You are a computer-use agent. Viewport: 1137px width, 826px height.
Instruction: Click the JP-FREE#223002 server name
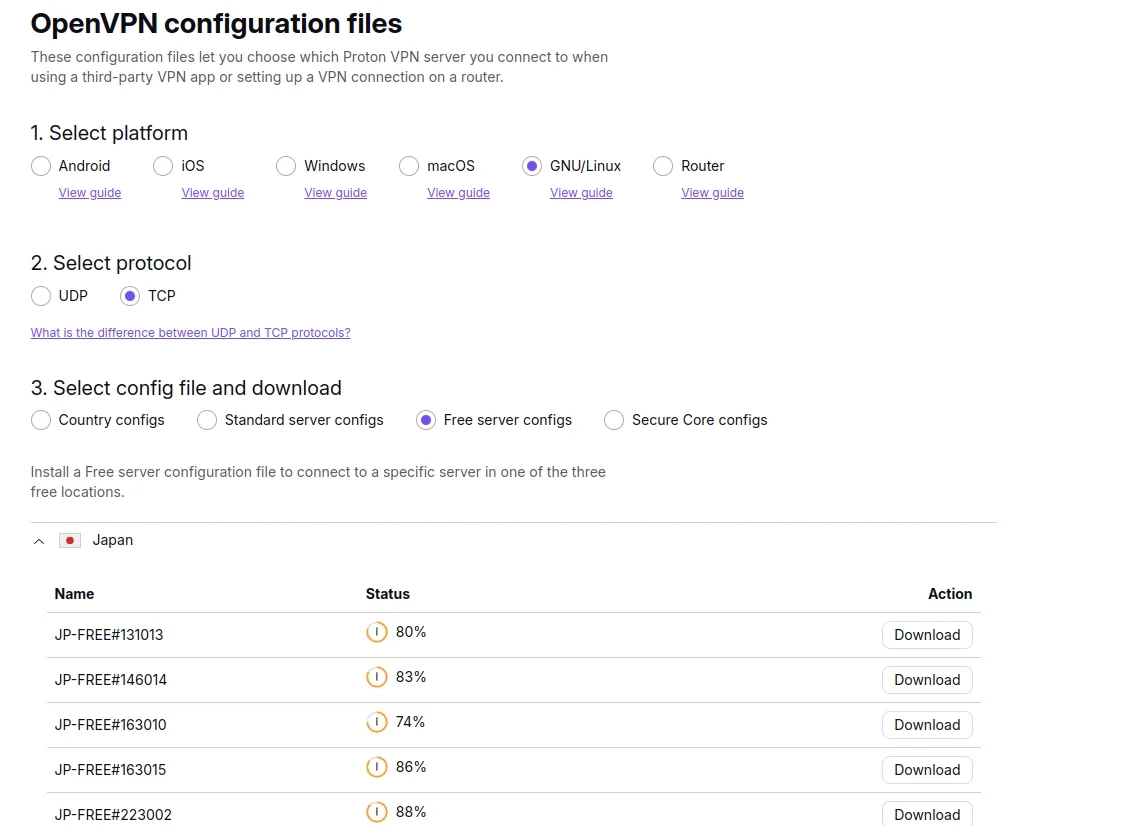pos(113,814)
